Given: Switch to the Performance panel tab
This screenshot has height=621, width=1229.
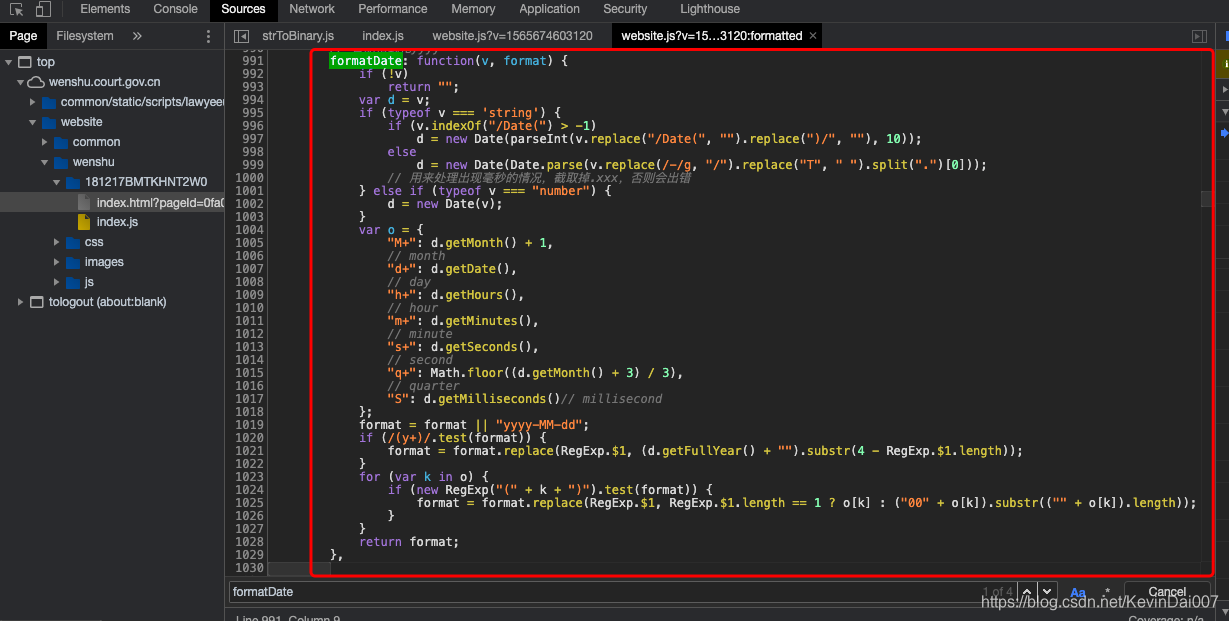Looking at the screenshot, I should 393,9.
